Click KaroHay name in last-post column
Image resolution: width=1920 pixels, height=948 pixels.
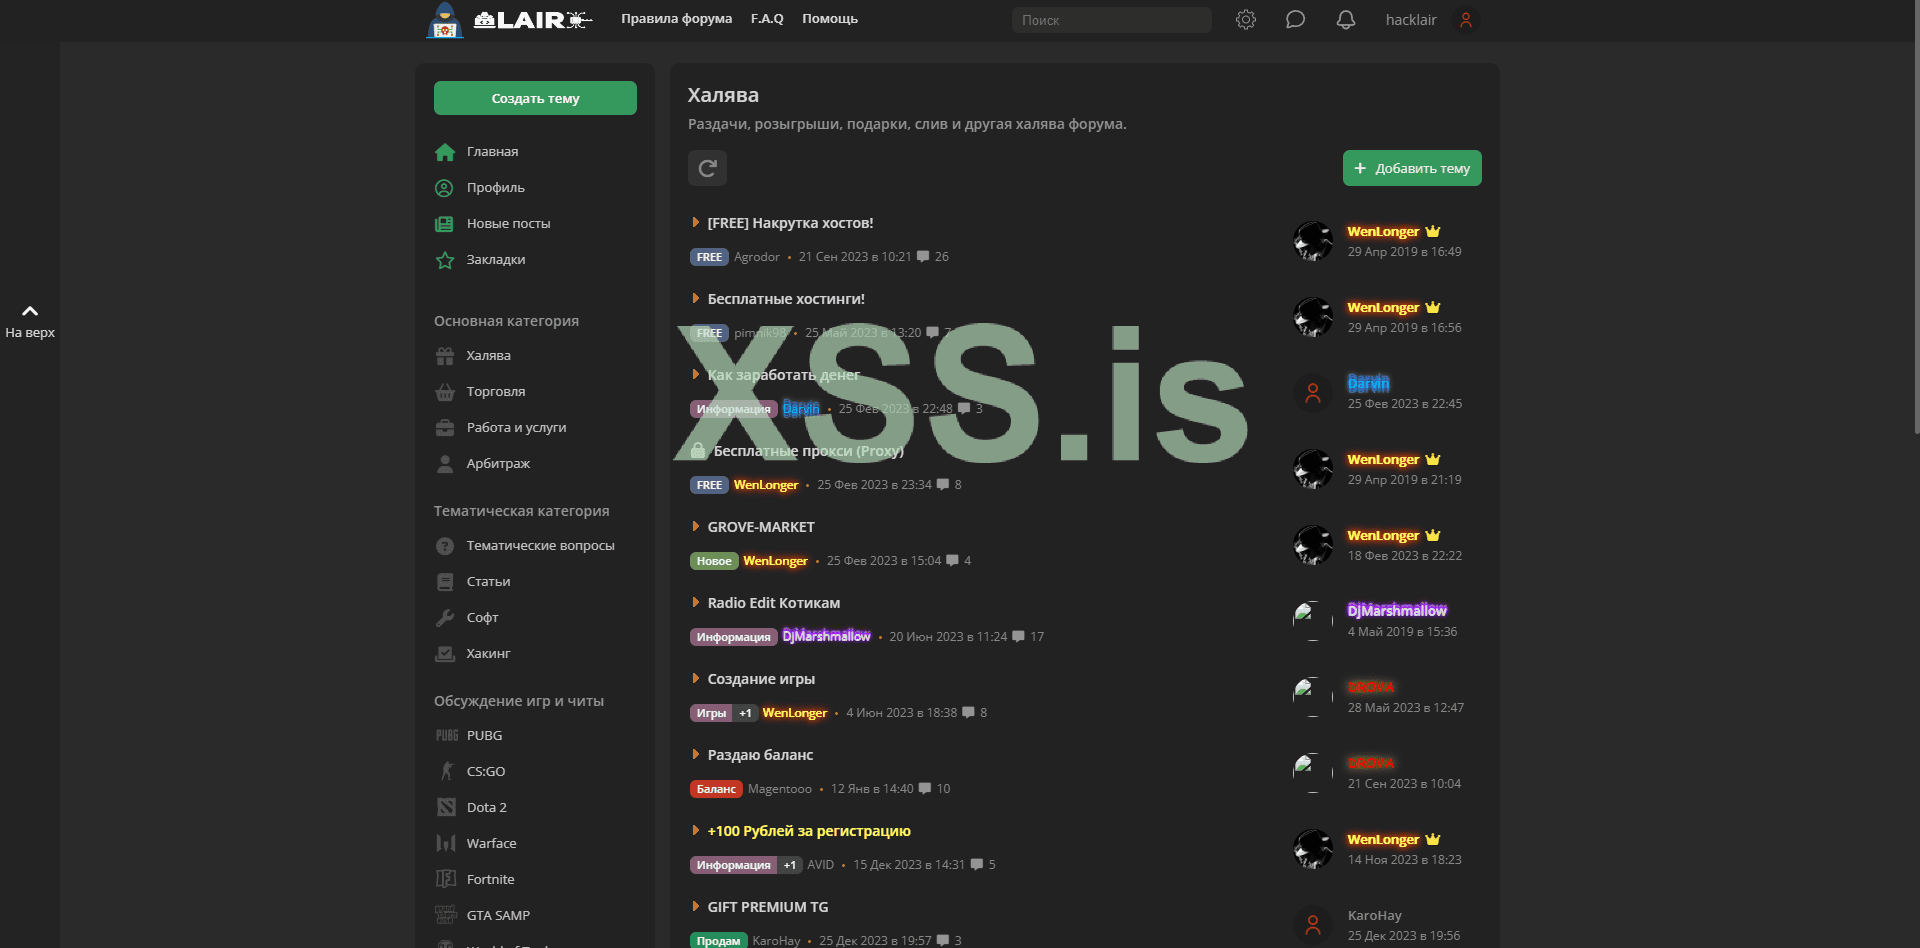point(1375,916)
